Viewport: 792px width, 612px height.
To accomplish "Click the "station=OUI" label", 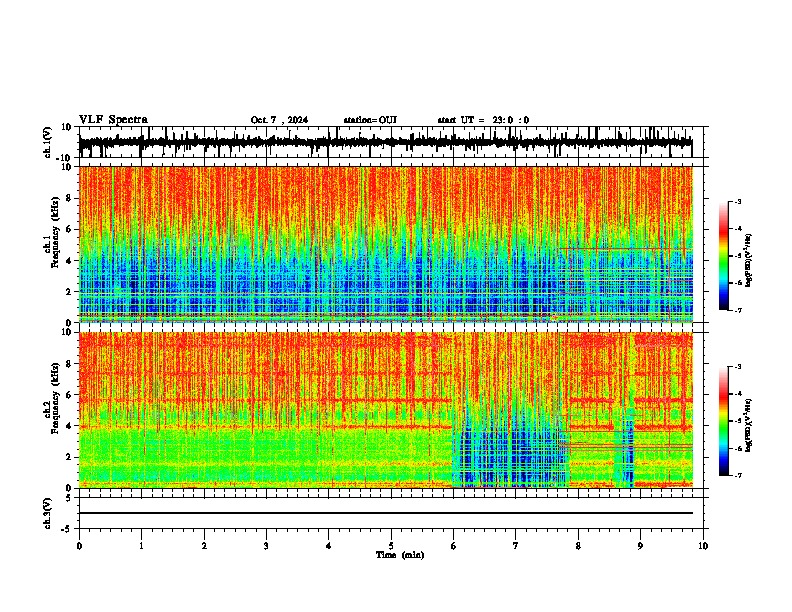I will [x=370, y=120].
